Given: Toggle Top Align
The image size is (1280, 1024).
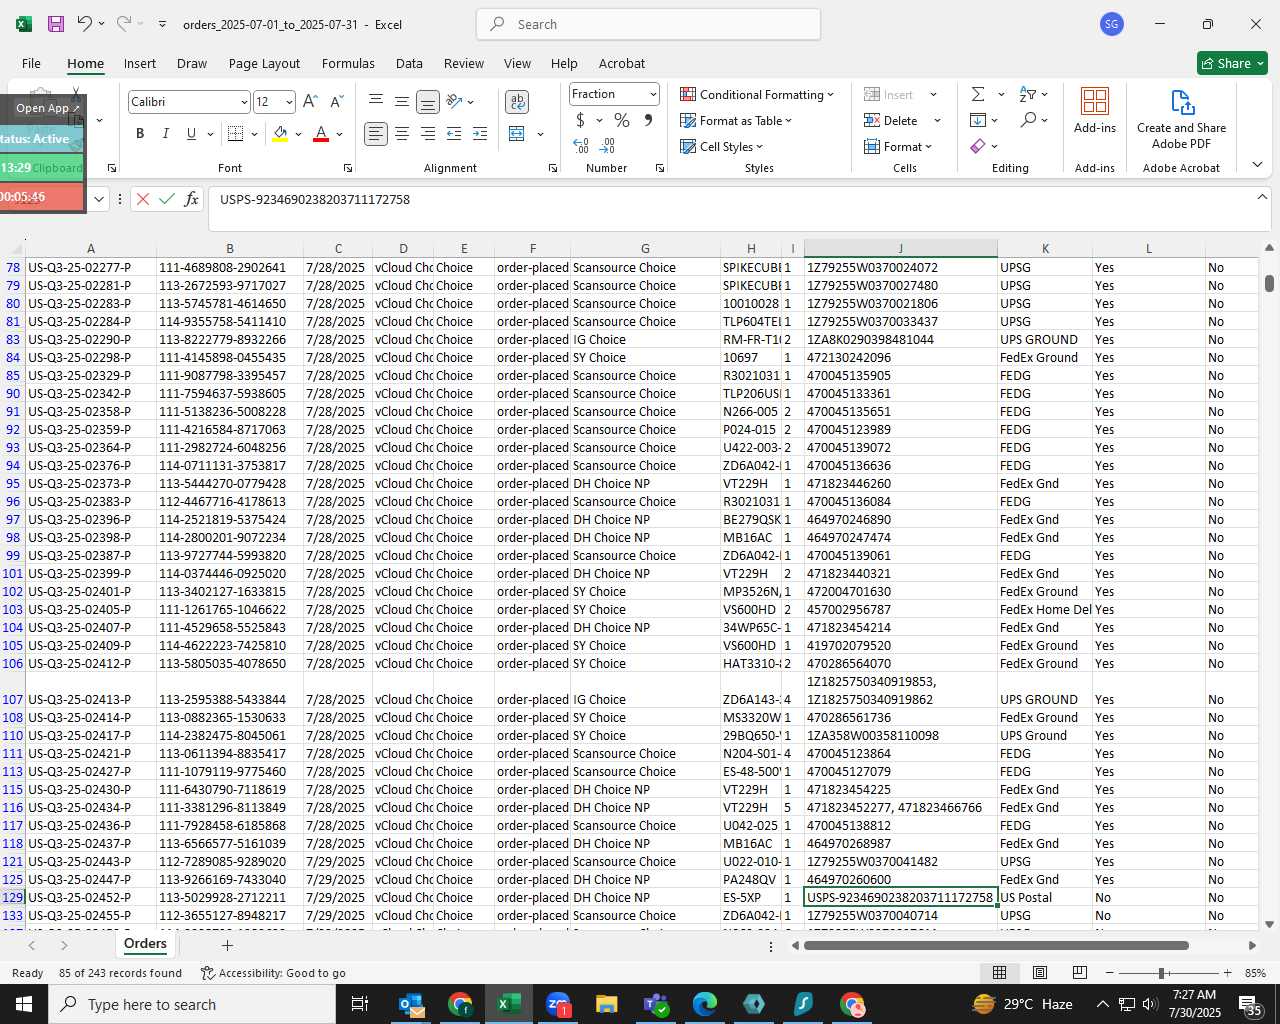Looking at the screenshot, I should pos(376,101).
